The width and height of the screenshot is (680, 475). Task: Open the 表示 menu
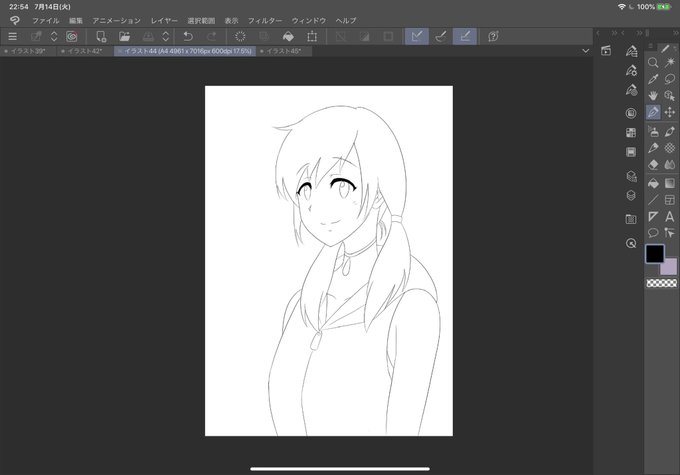(231, 20)
